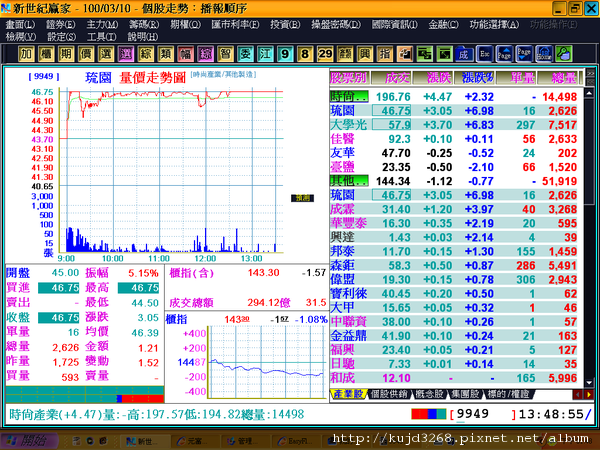Click the red-blue-teal color bar by code box
This screenshot has height=450, width=600.
coord(429,414)
